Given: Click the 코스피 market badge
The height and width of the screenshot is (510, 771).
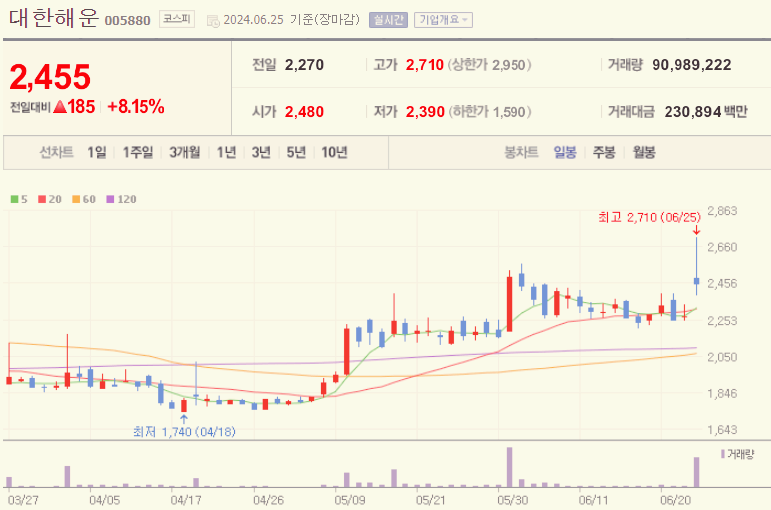Looking at the screenshot, I should [177, 19].
